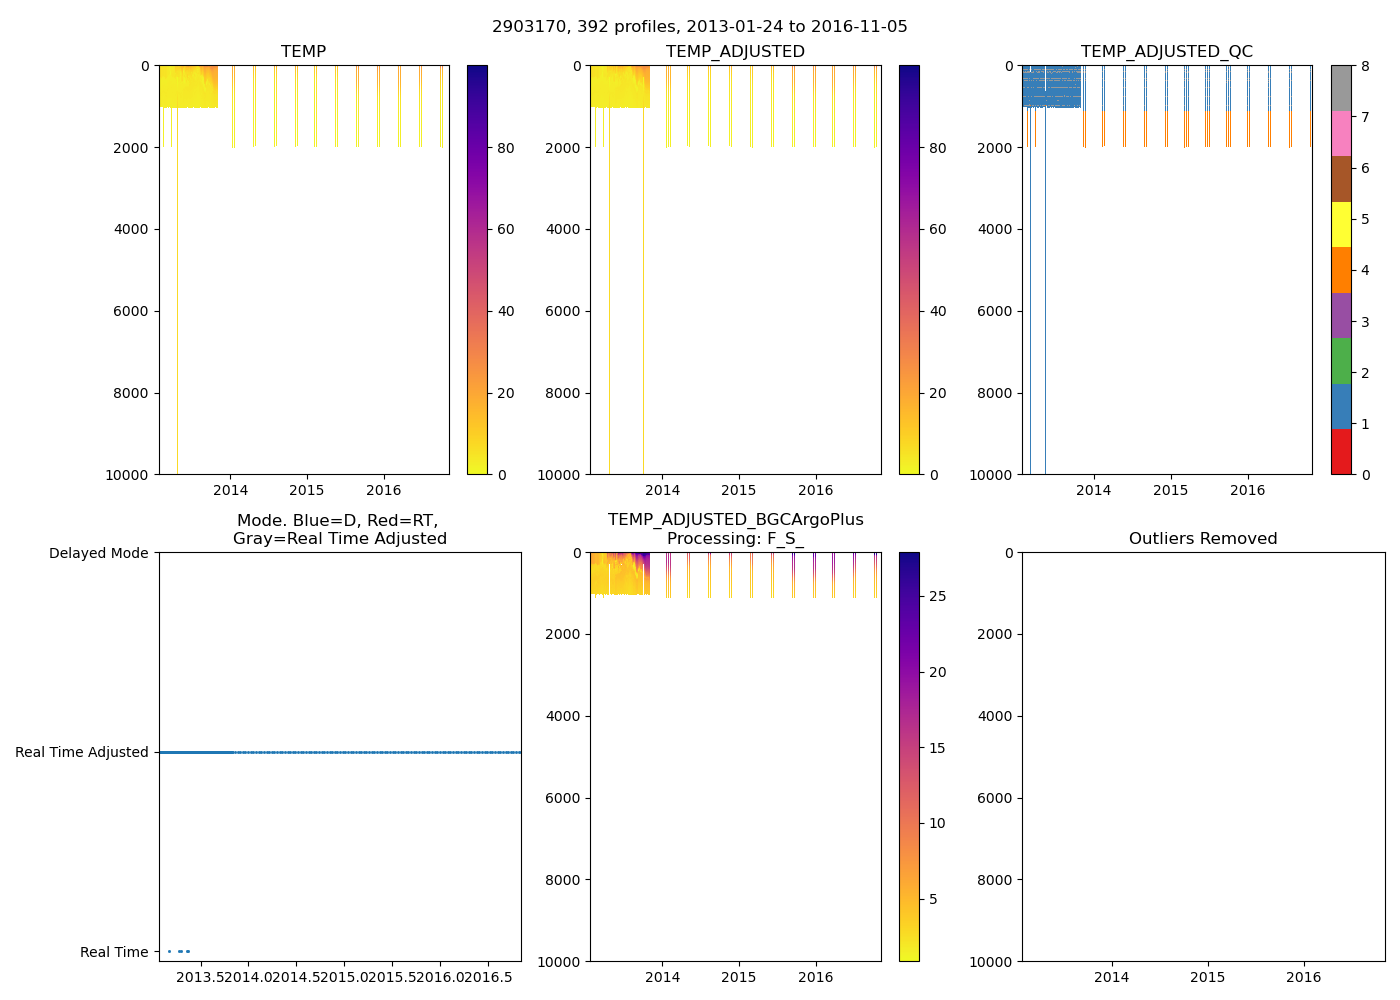Click the TEMP_ADJUSTED_BGCArgoPlus processing title
Image resolution: width=1400 pixels, height=1000 pixels.
[x=735, y=529]
